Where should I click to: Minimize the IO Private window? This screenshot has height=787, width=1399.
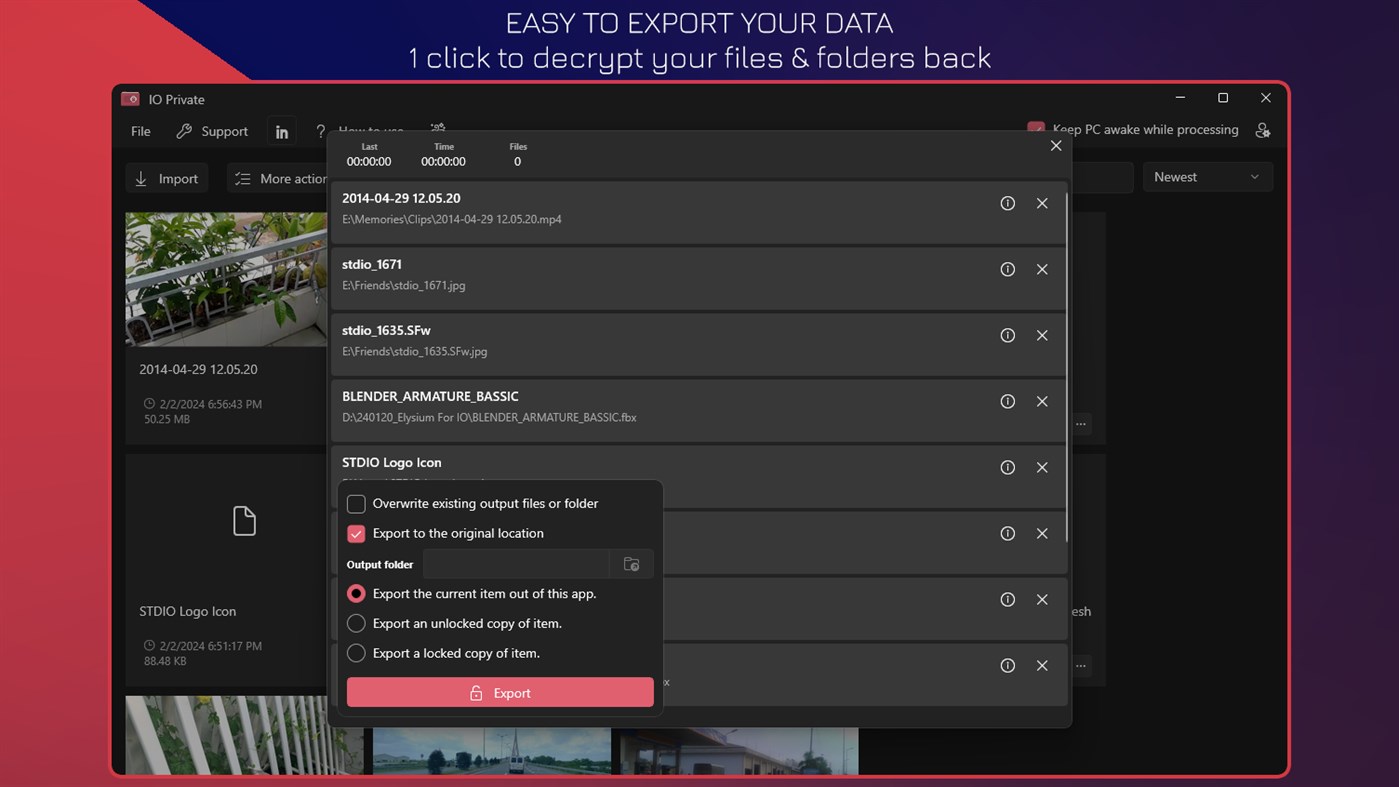pyautogui.click(x=1181, y=98)
